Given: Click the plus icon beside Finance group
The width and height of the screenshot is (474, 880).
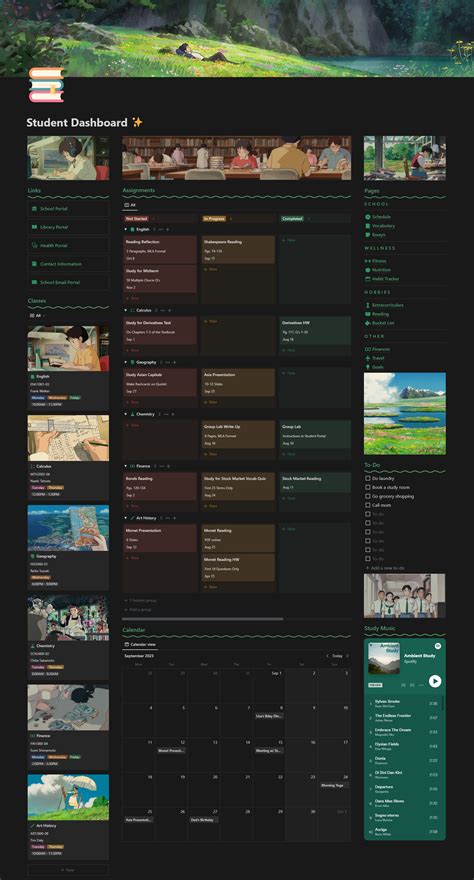Looking at the screenshot, I should pyautogui.click(x=168, y=466).
